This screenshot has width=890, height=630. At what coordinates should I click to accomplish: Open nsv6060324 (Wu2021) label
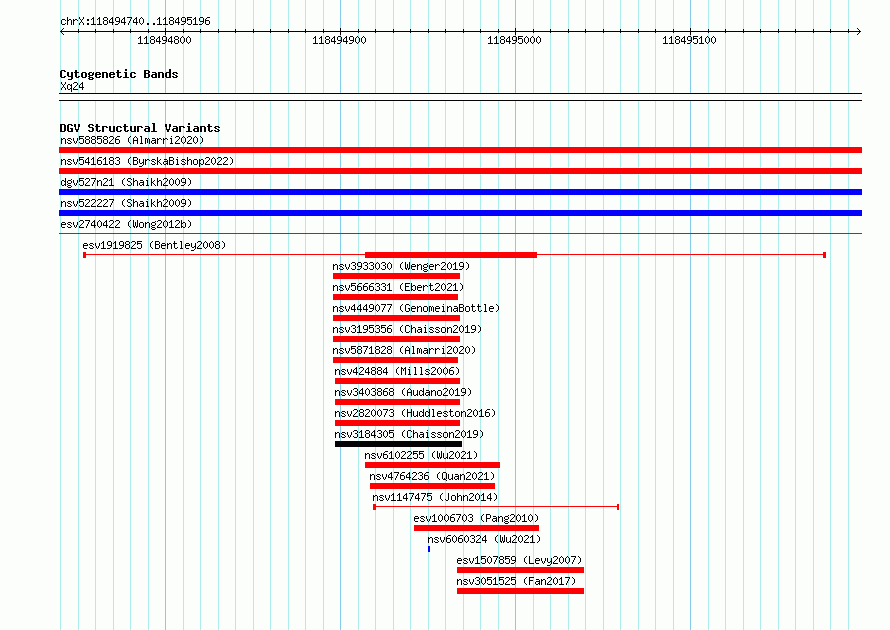(x=484, y=539)
